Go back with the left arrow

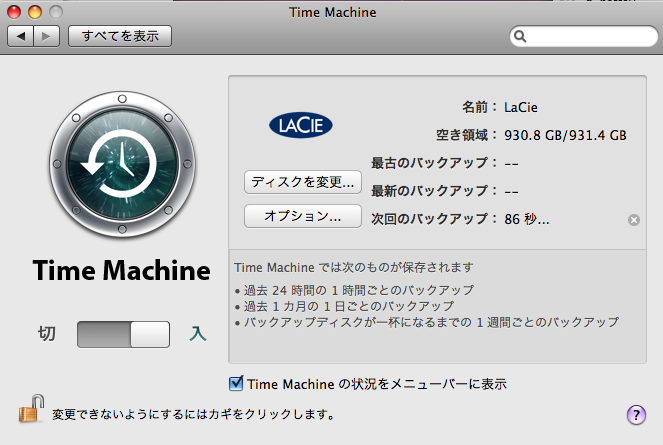(x=21, y=36)
